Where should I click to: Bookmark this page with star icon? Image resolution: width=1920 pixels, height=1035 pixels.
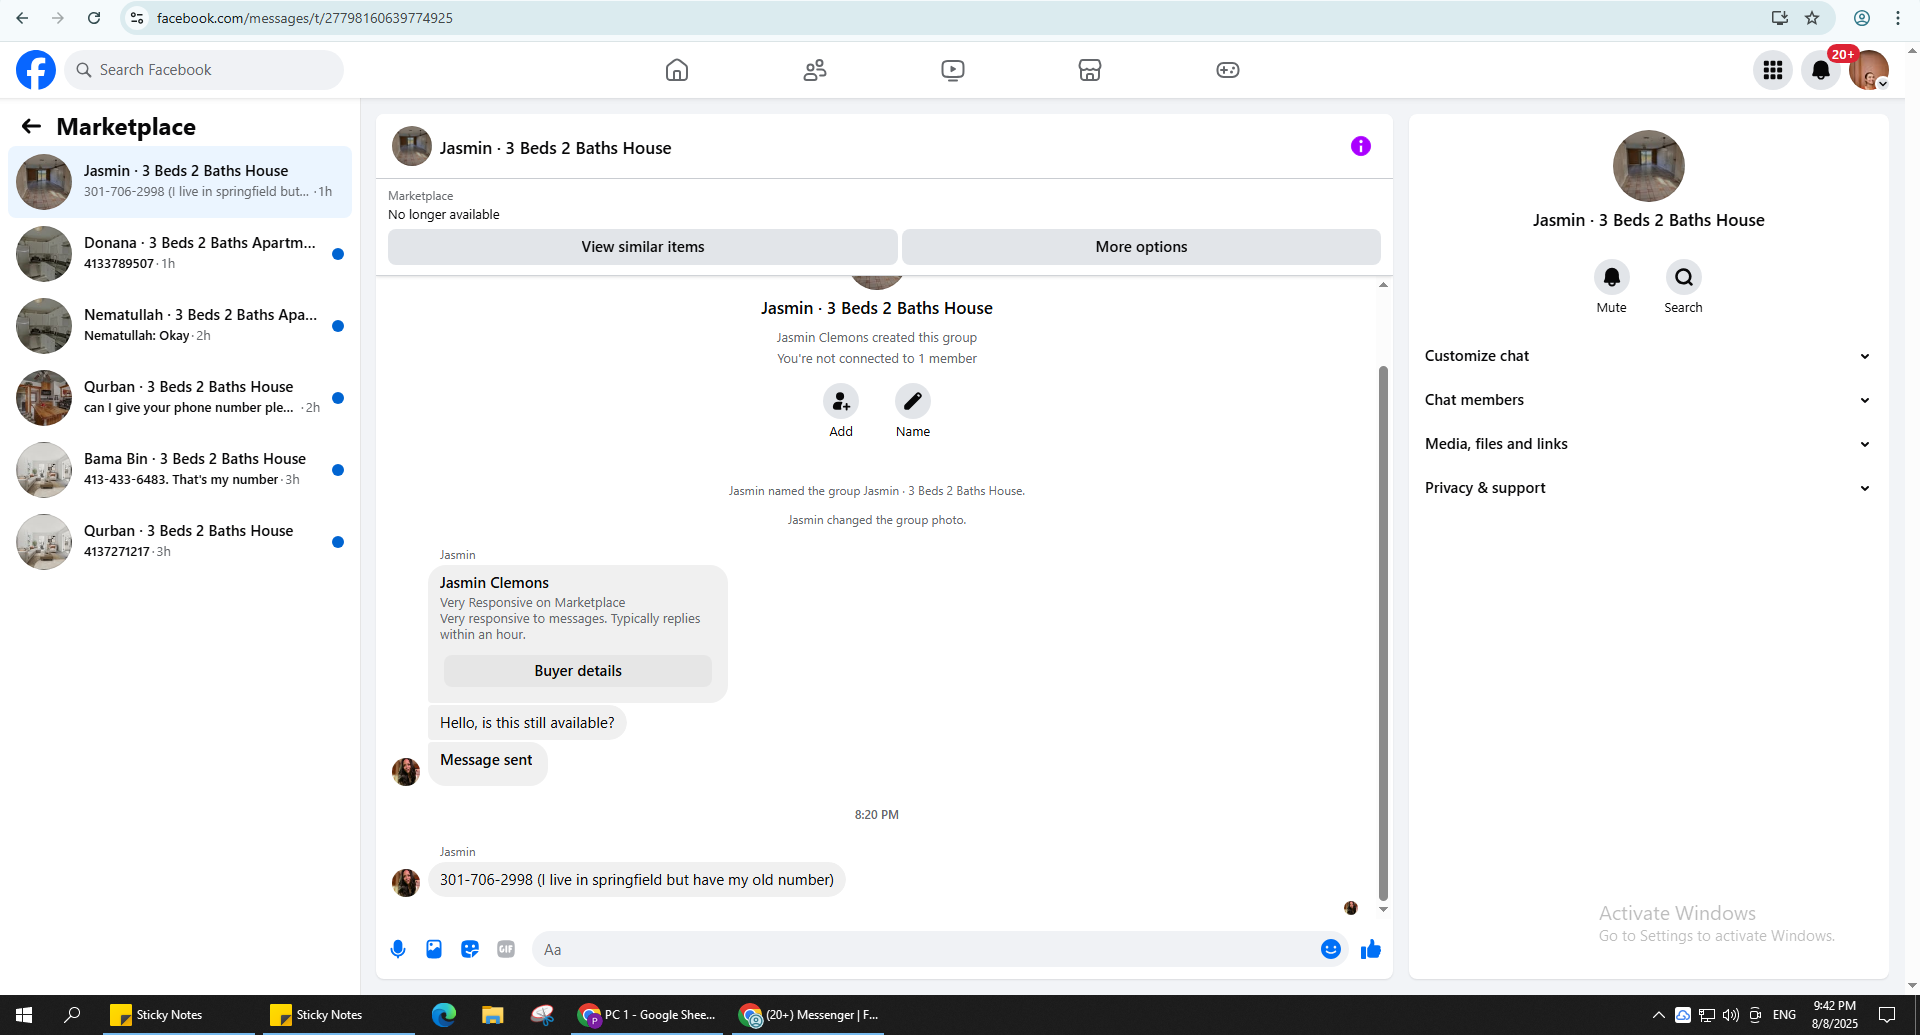click(1812, 18)
